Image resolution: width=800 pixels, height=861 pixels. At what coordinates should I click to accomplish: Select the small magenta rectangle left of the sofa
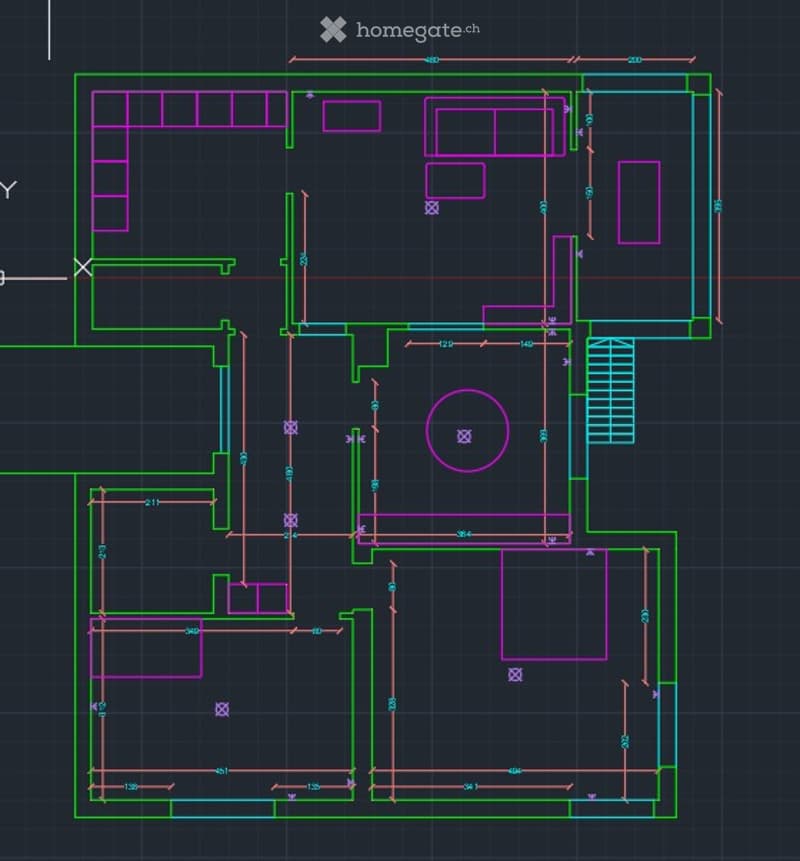pos(352,116)
